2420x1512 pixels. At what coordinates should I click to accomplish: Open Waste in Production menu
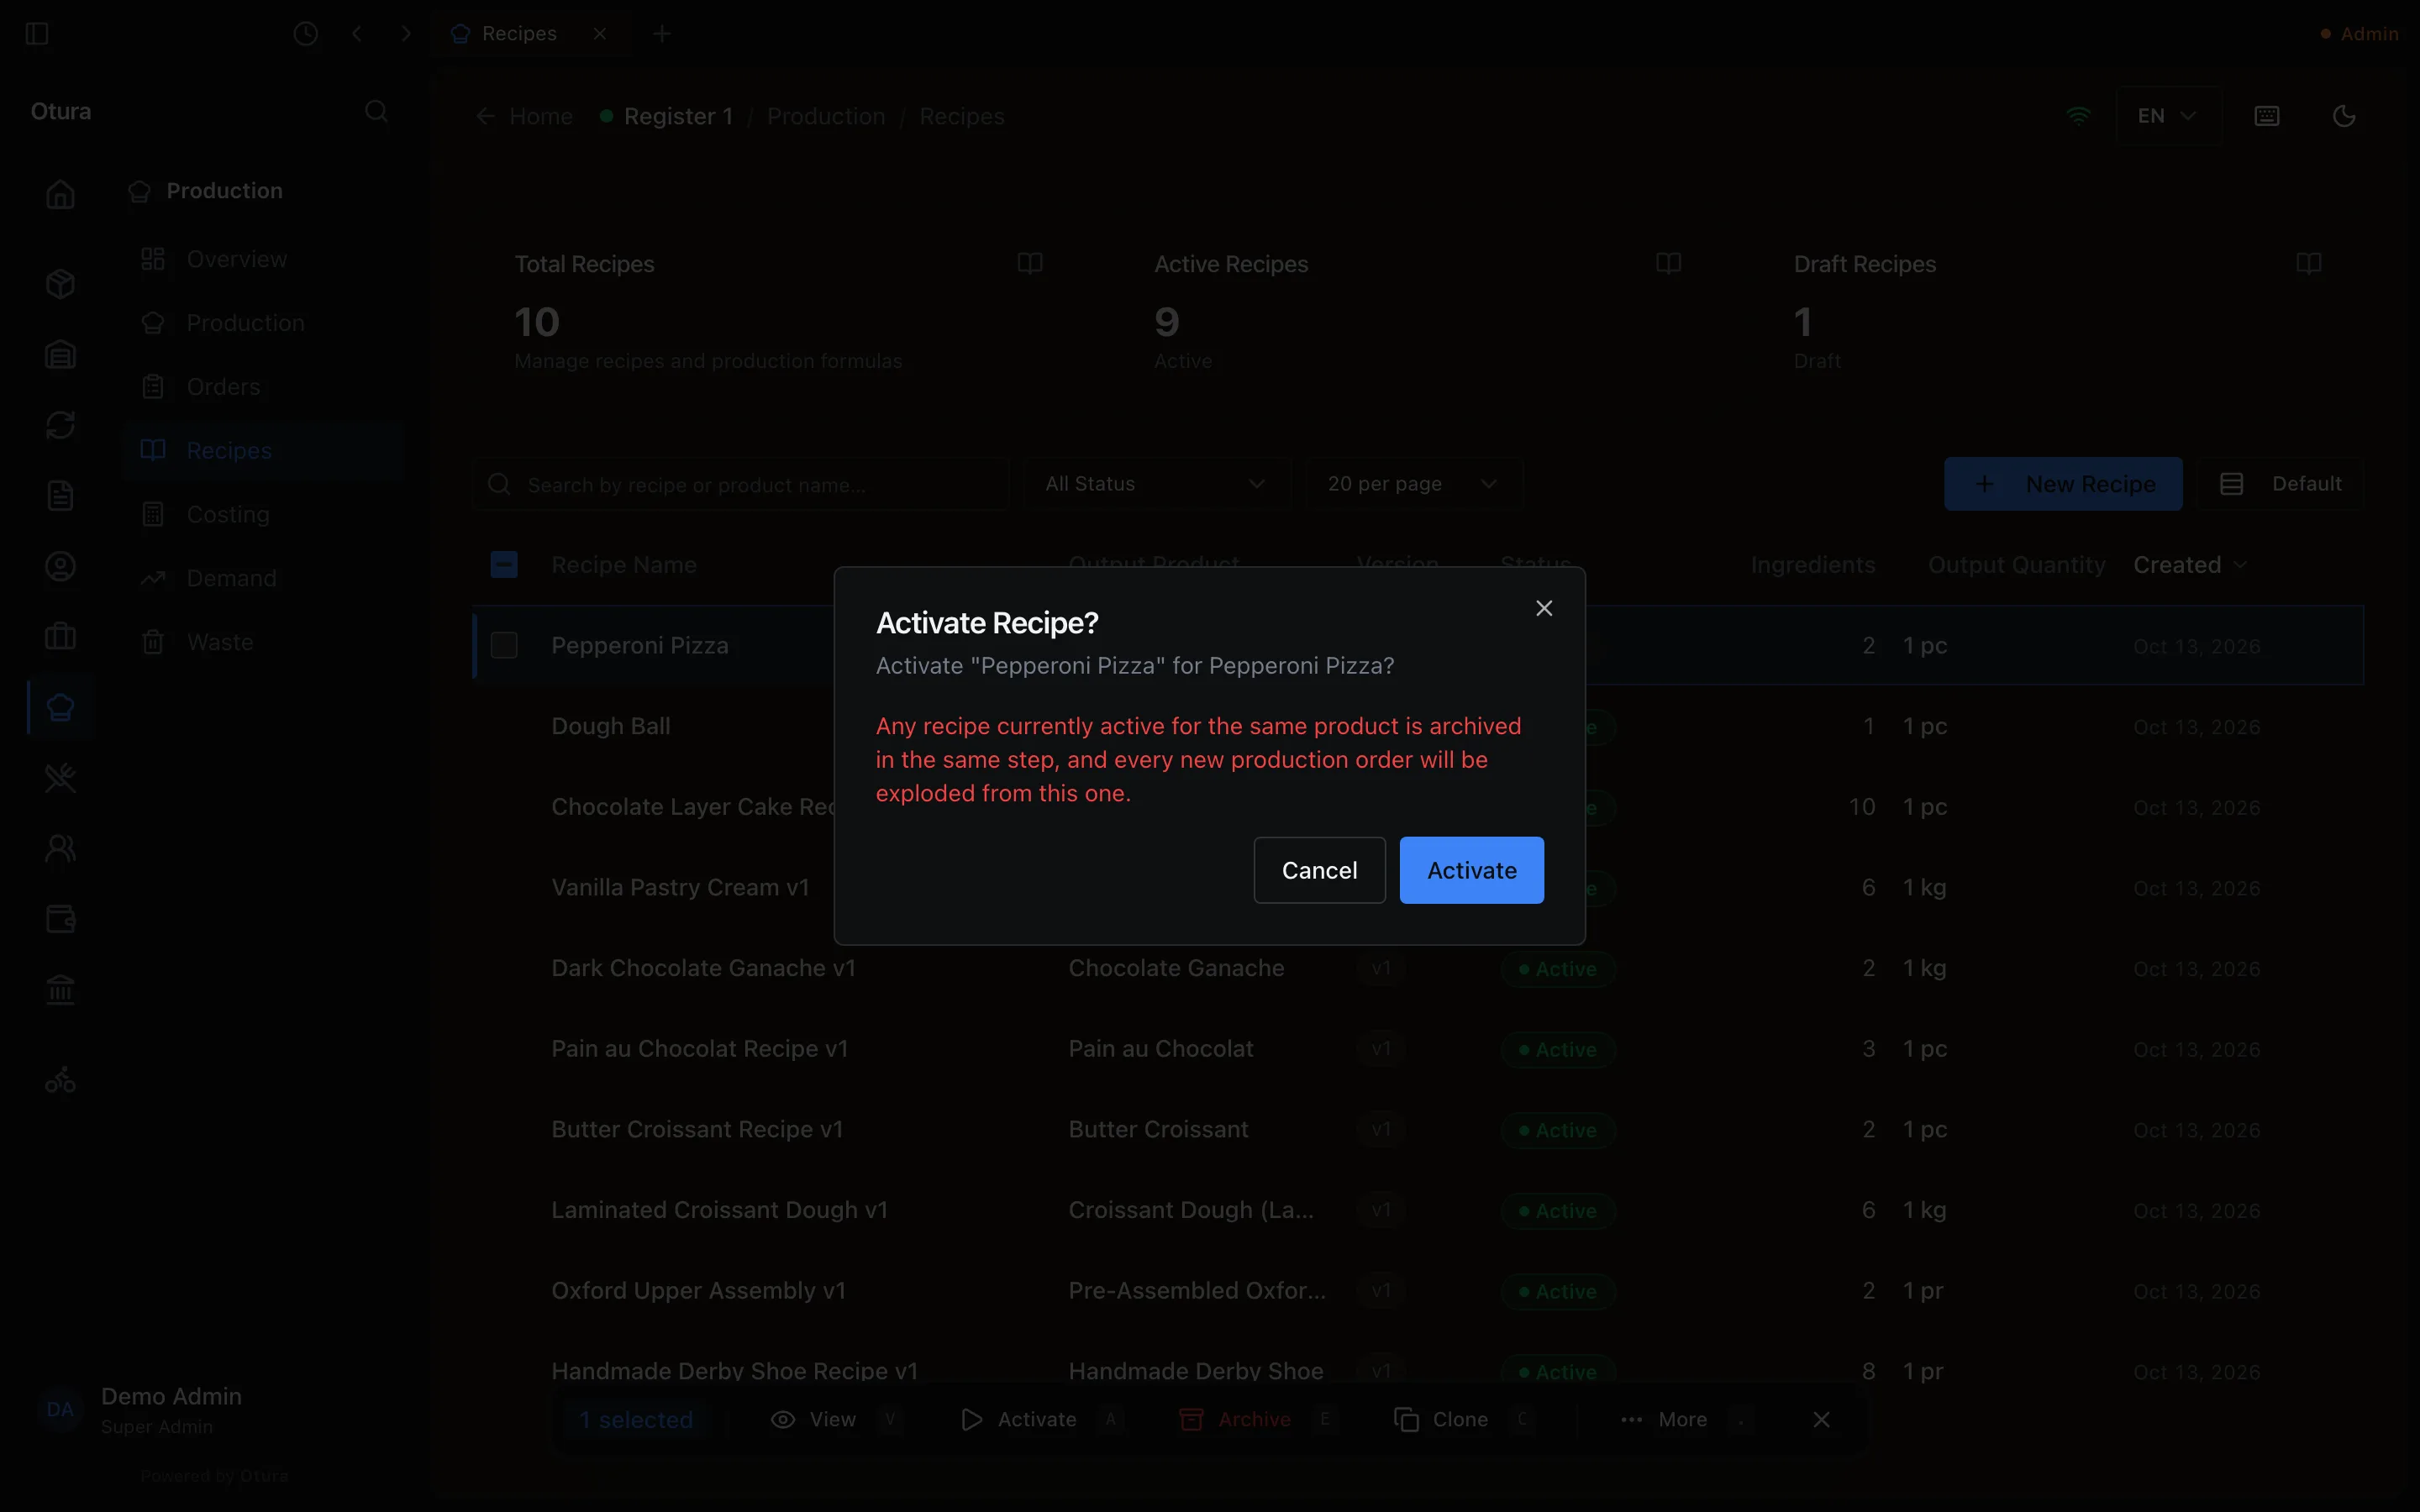pyautogui.click(x=264, y=642)
